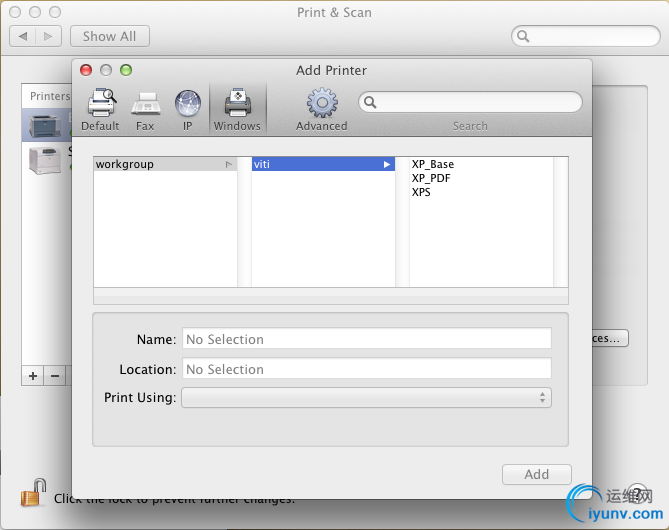Click the Location input field
Screen dimensions: 669x530
coord(367,368)
